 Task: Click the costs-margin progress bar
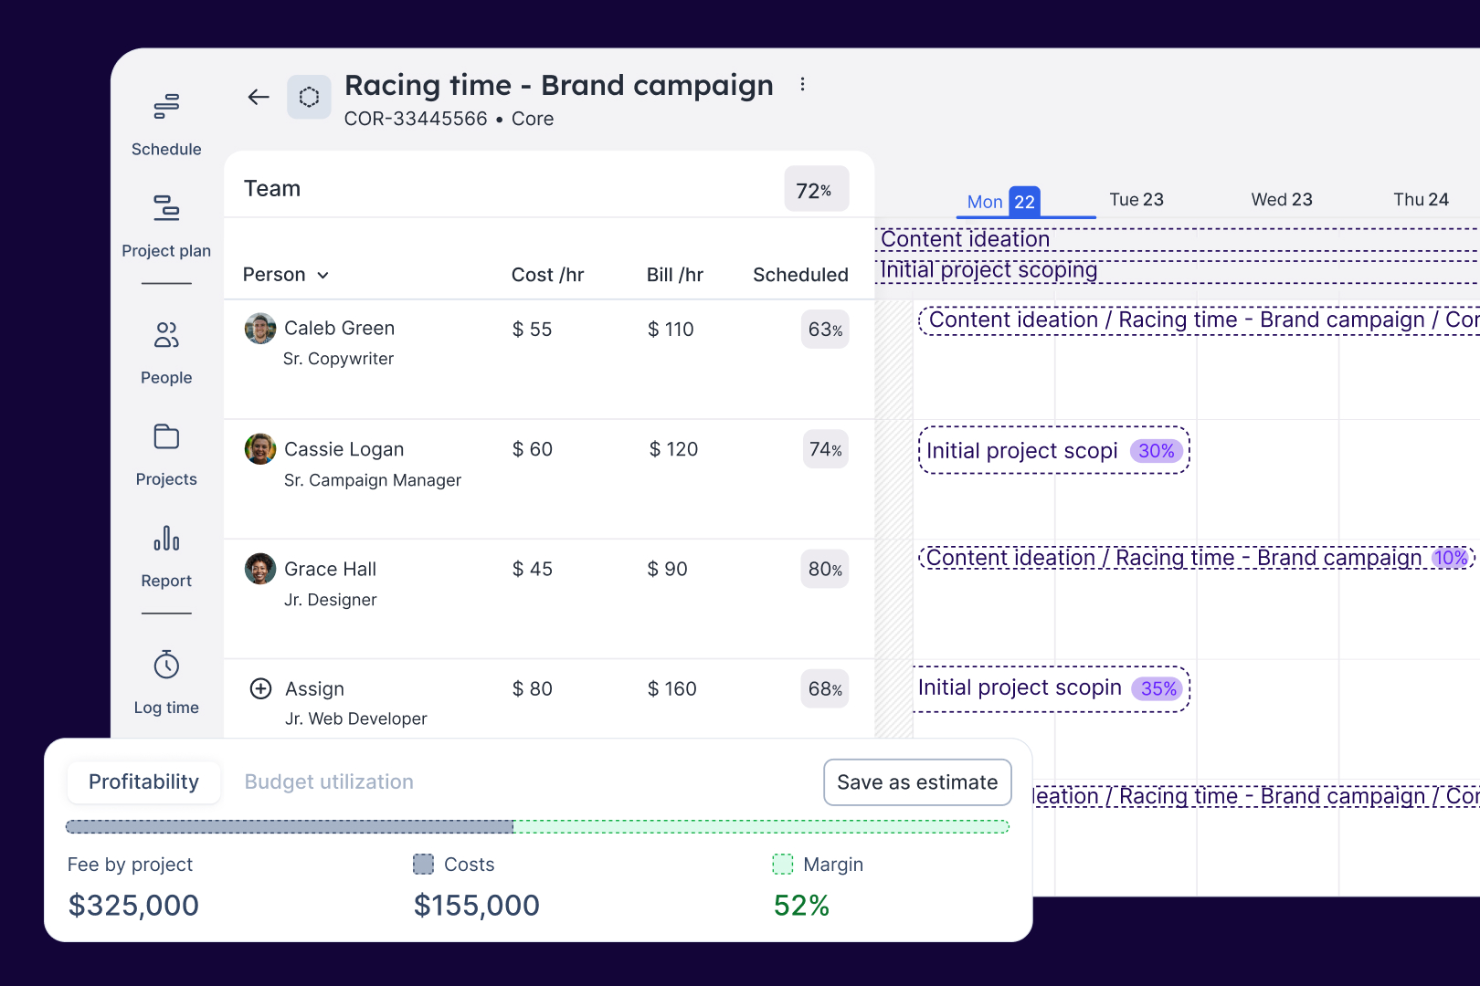point(536,826)
